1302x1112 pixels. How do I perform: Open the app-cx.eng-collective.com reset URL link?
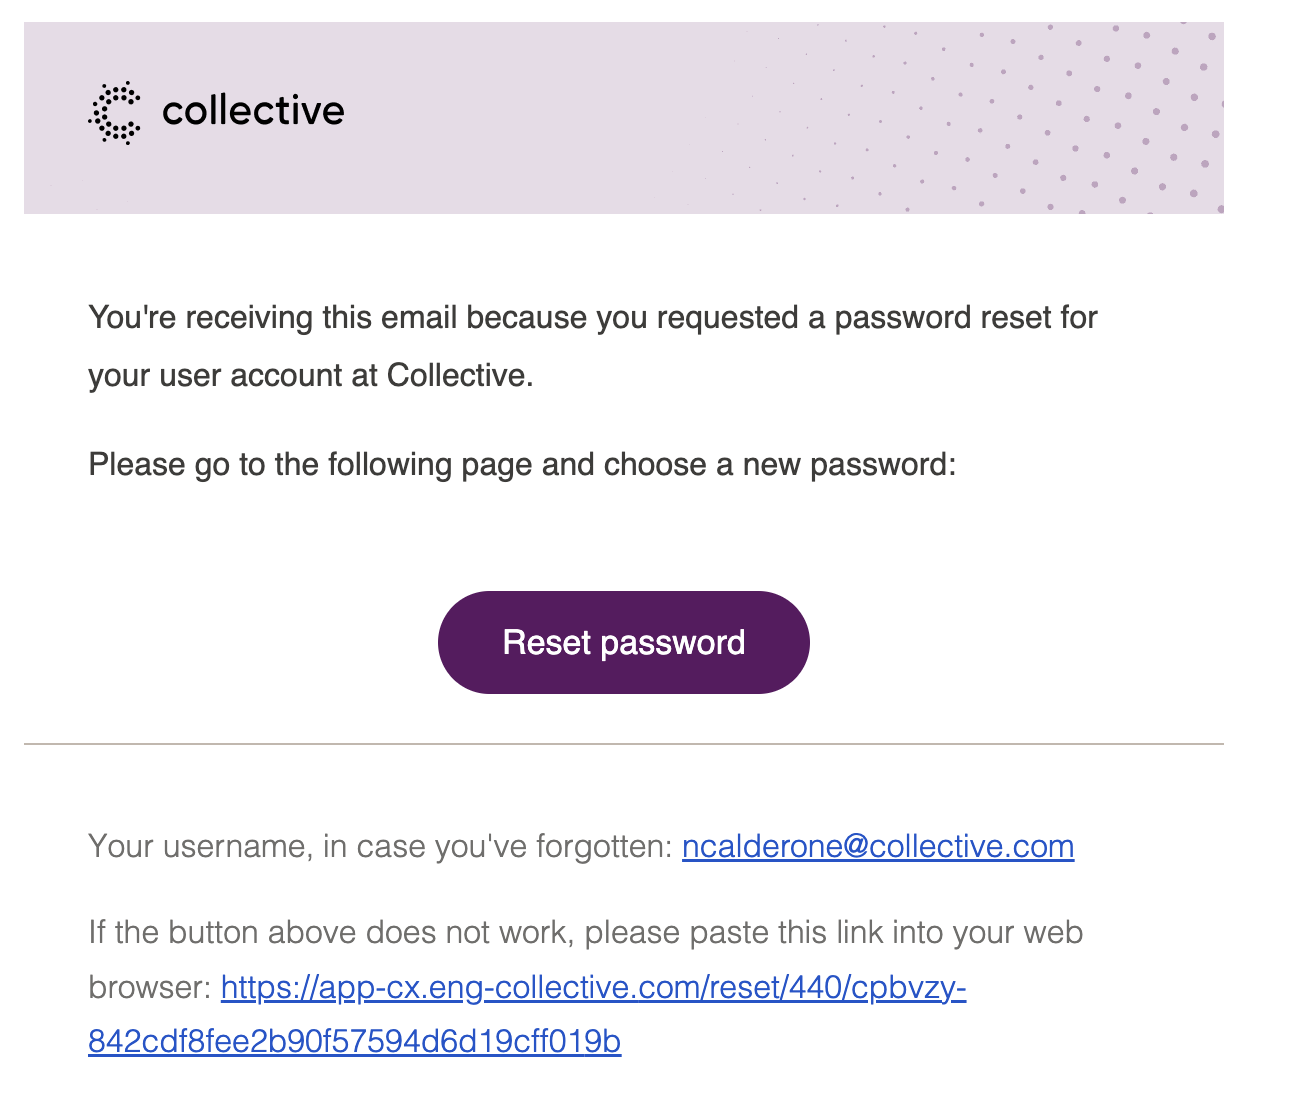594,988
